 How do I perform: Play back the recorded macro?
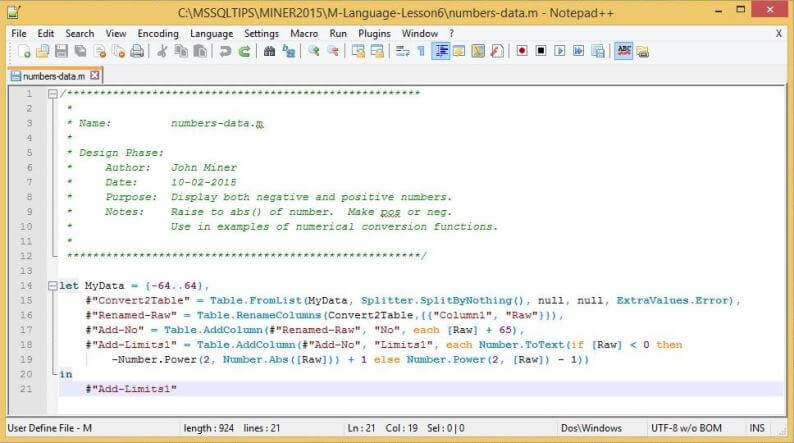point(560,51)
